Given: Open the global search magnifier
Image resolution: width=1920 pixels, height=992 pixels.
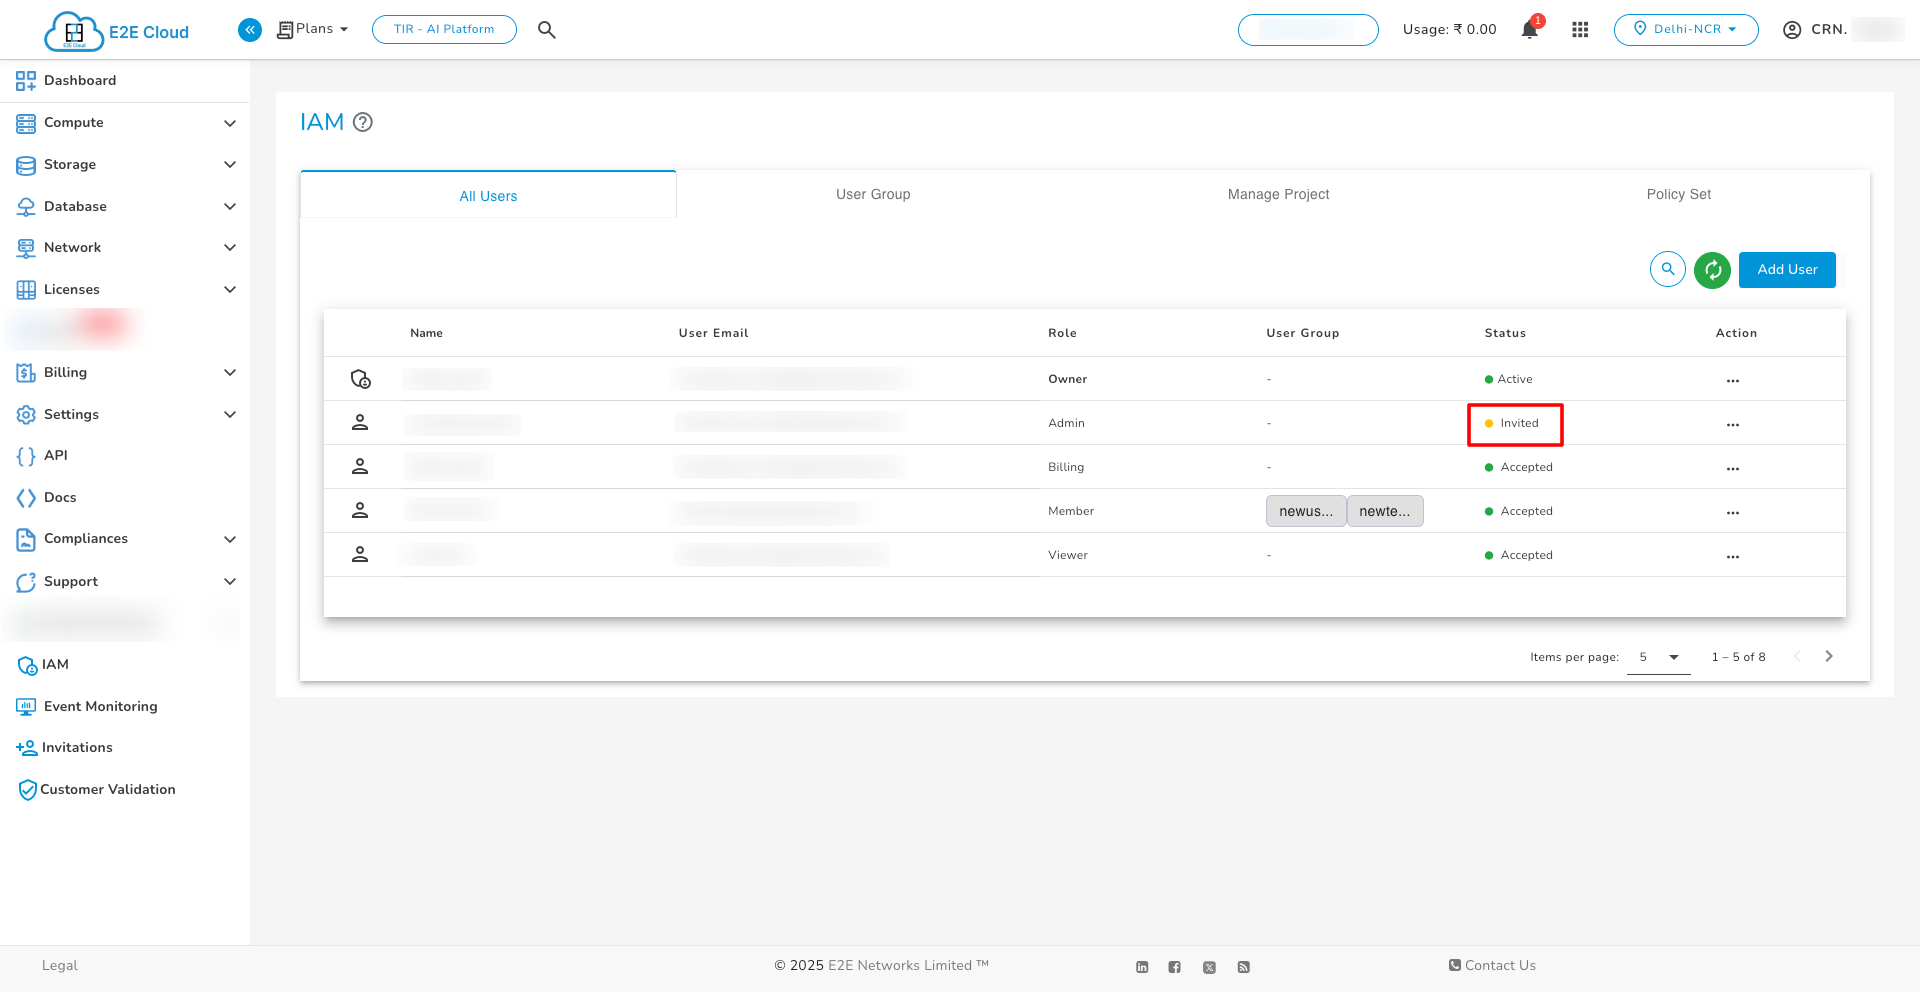Looking at the screenshot, I should [547, 29].
